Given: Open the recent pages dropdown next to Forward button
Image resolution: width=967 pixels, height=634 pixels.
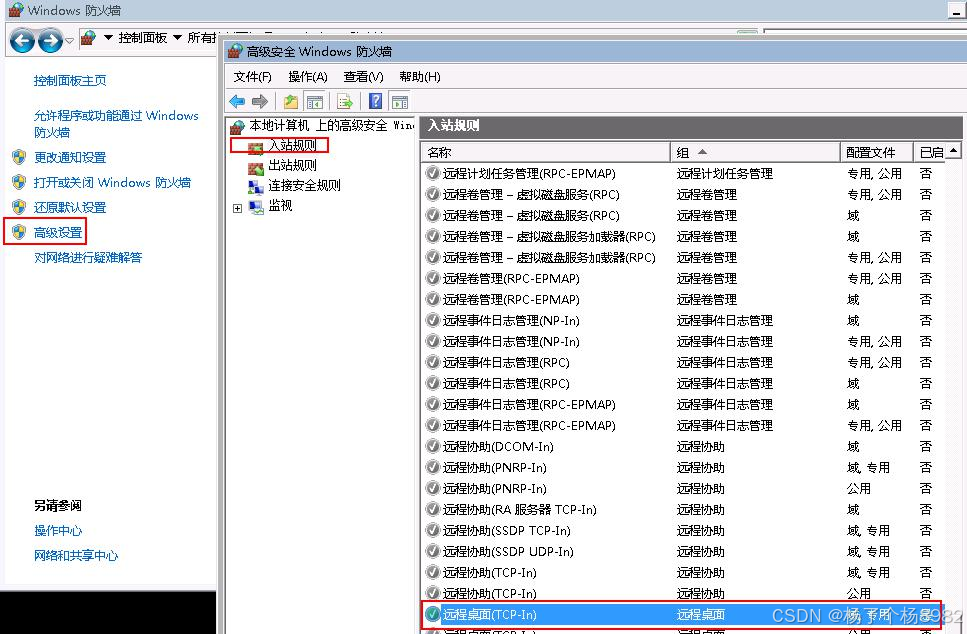Looking at the screenshot, I should tap(69, 41).
